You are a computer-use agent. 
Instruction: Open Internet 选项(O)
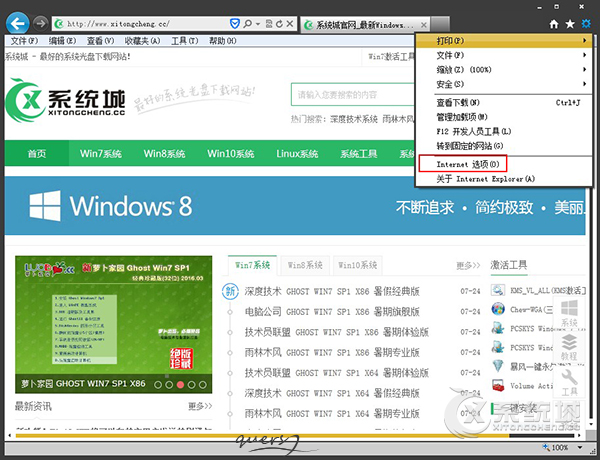pyautogui.click(x=504, y=165)
